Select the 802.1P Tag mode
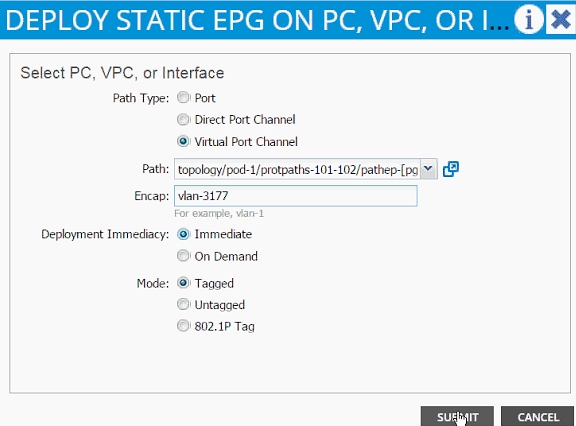Image resolution: width=576 pixels, height=426 pixels. click(x=183, y=326)
